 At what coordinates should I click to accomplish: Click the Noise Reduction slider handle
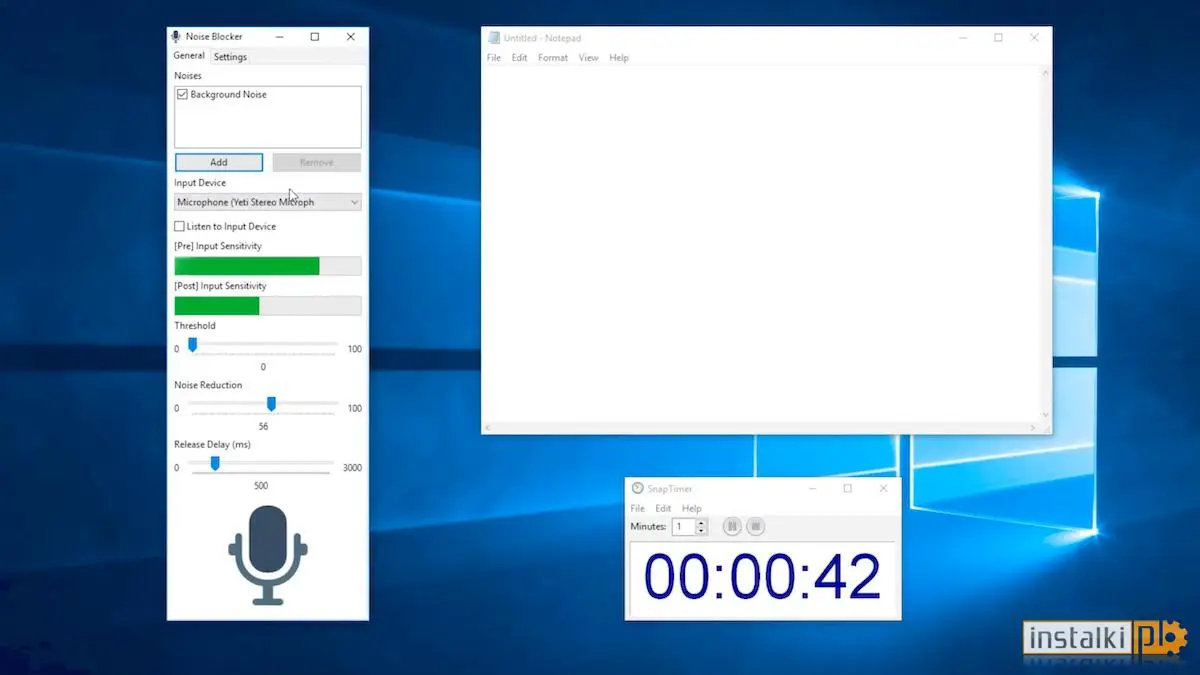click(x=271, y=404)
